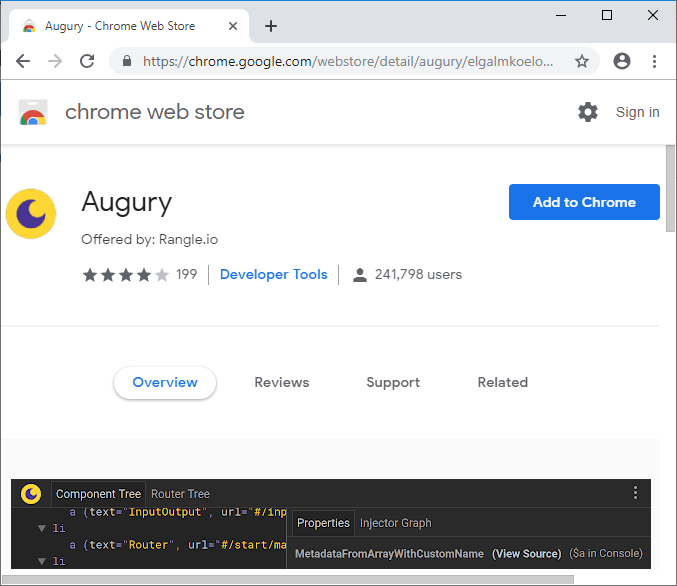Click chrome web store title text

tap(155, 112)
